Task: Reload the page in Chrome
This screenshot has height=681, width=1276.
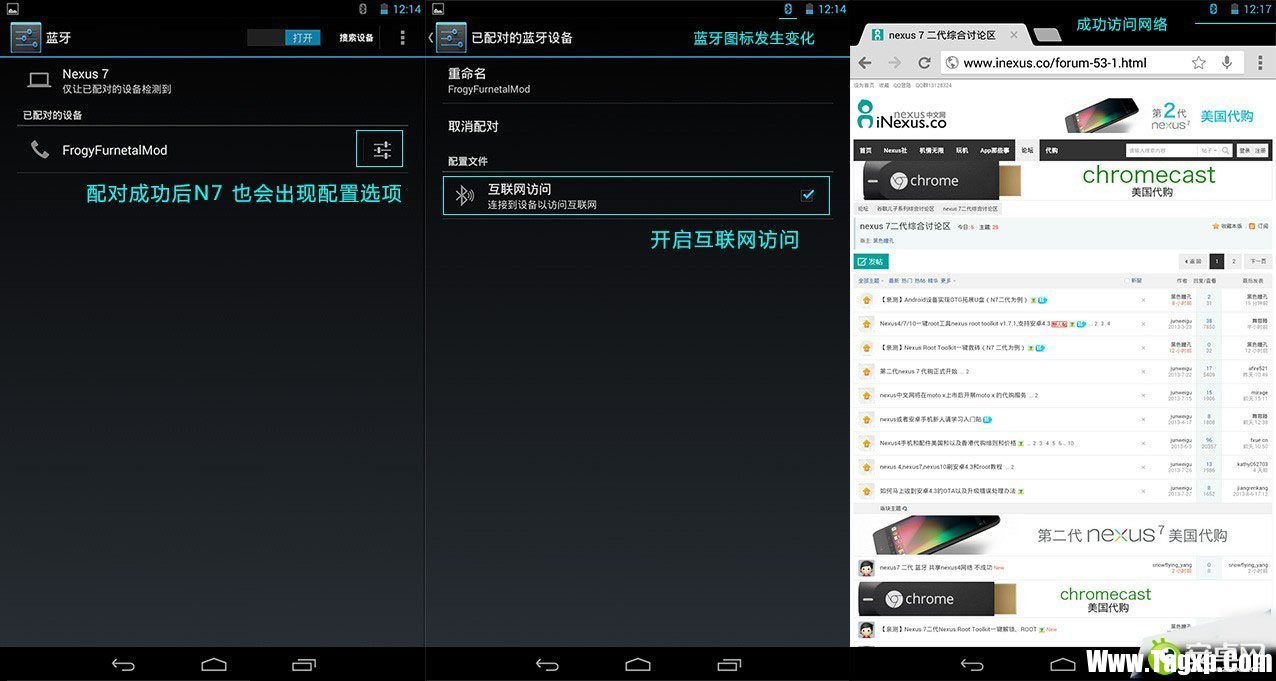Action: pyautogui.click(x=925, y=63)
